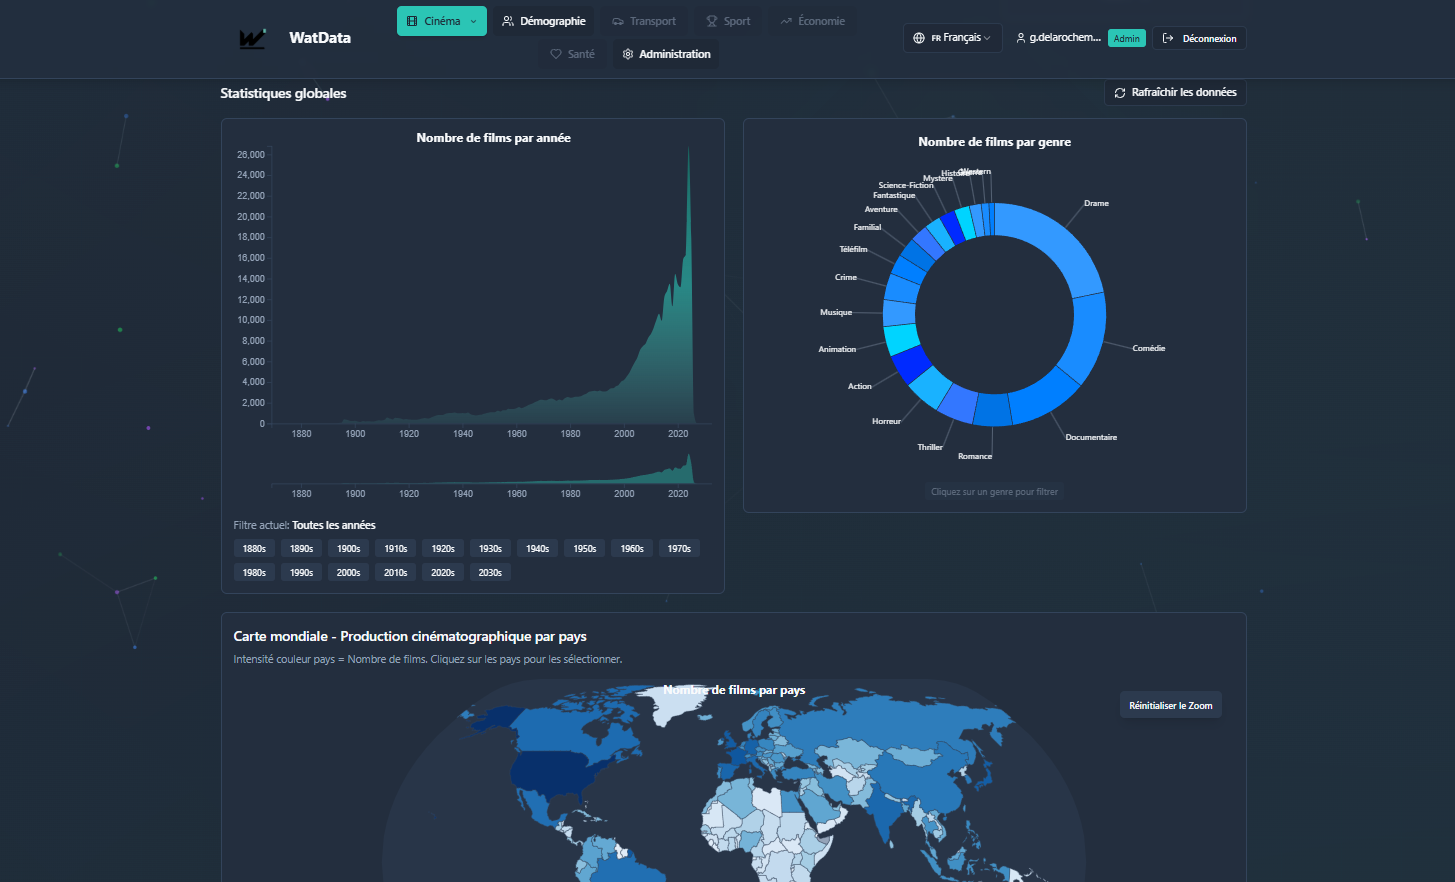The height and width of the screenshot is (882, 1455).
Task: Click the Action genre label
Action: 860,386
